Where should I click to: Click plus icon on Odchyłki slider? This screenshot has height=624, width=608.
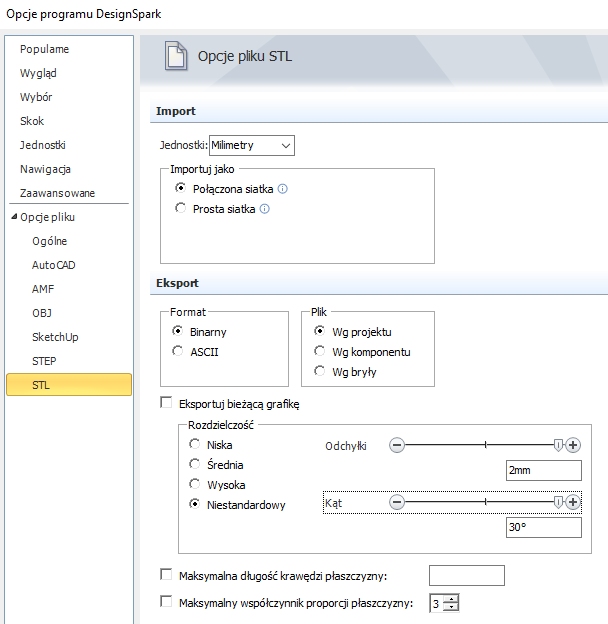pyautogui.click(x=573, y=446)
